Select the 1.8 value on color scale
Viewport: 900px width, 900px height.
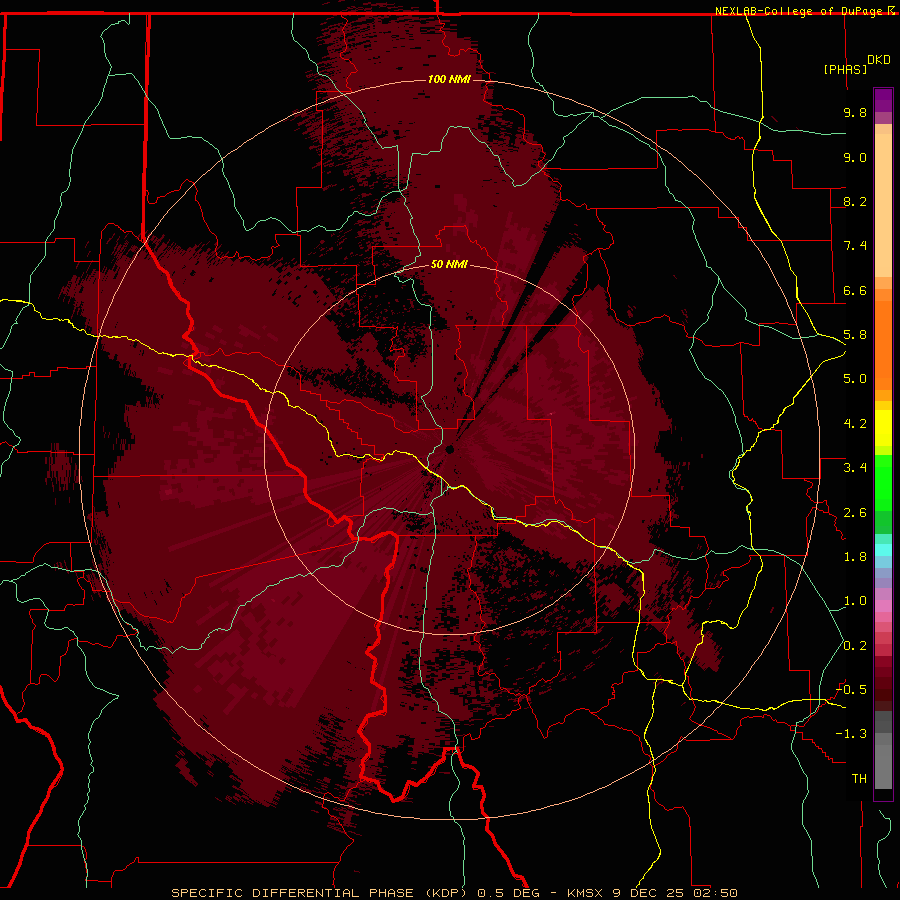click(855, 557)
